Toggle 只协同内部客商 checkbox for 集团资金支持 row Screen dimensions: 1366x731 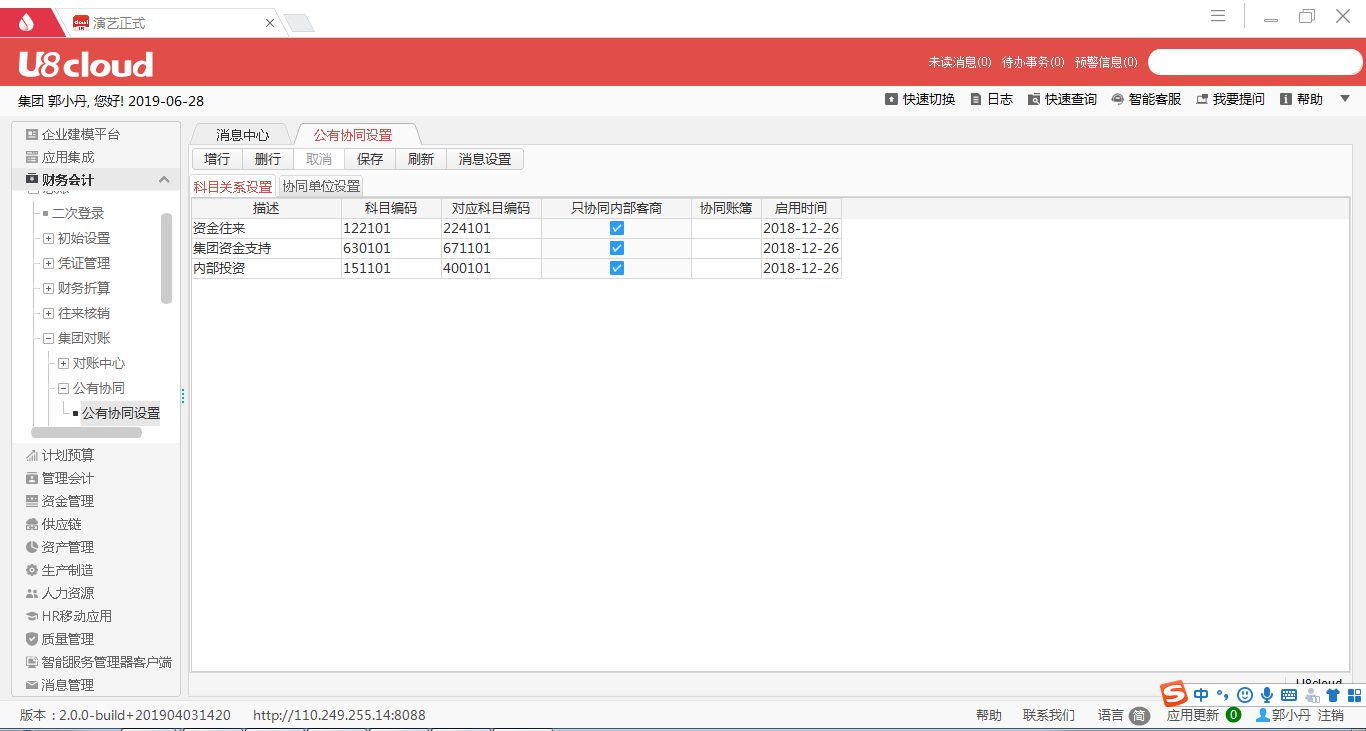[x=617, y=248]
